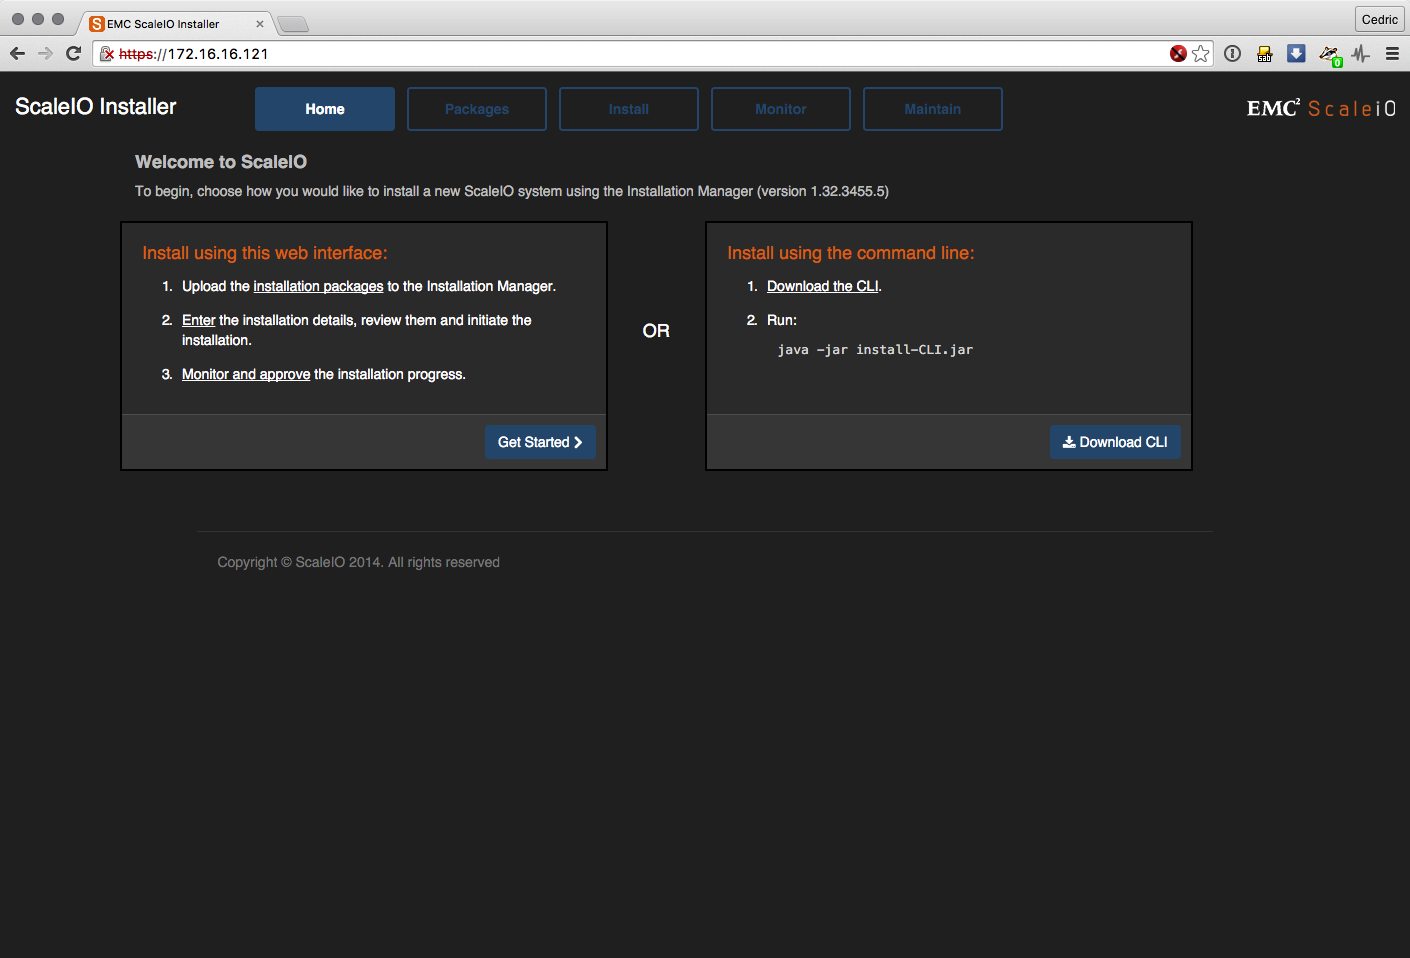Reload the page with the refresh icon
Image resolution: width=1410 pixels, height=958 pixels.
[x=73, y=54]
